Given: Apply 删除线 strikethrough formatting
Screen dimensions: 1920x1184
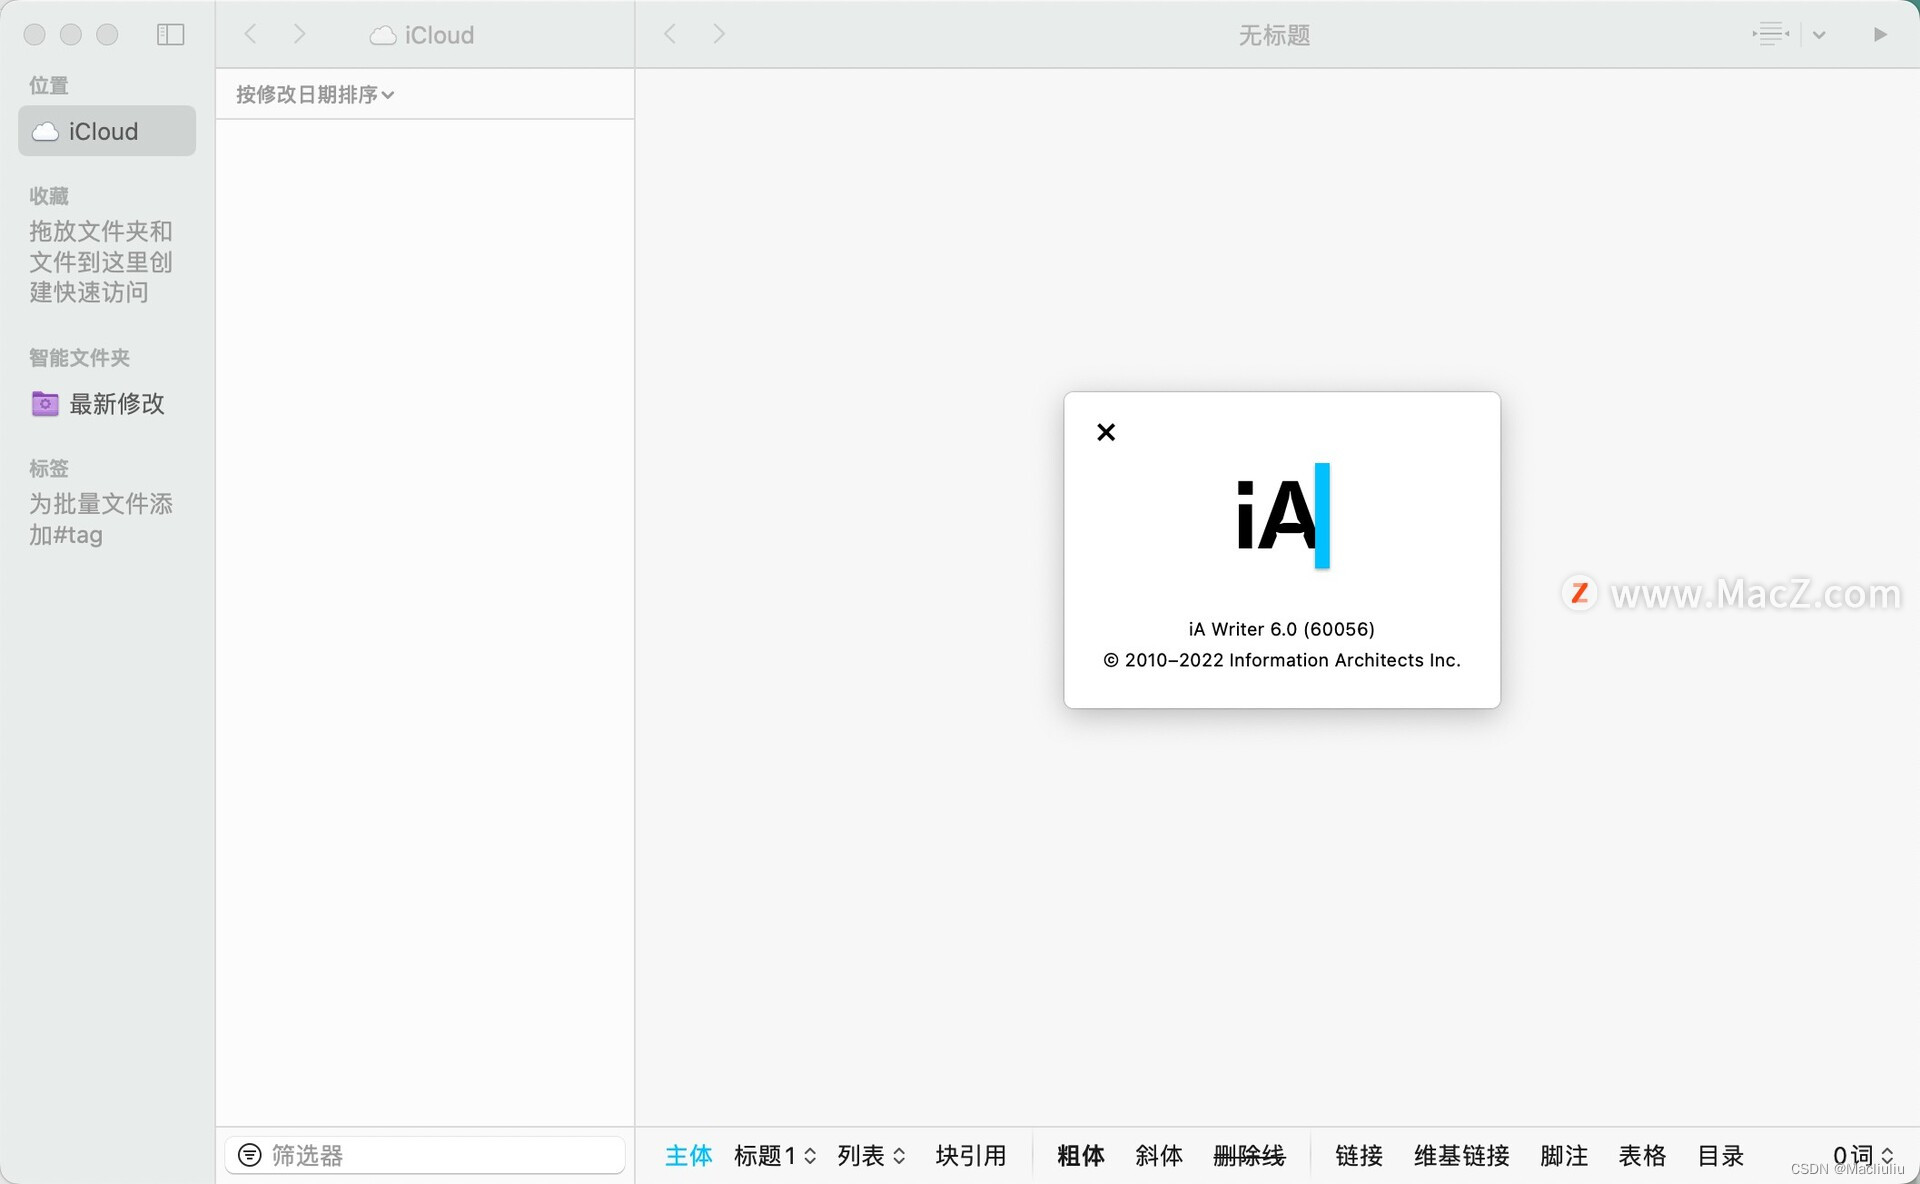Looking at the screenshot, I should tap(1249, 1156).
